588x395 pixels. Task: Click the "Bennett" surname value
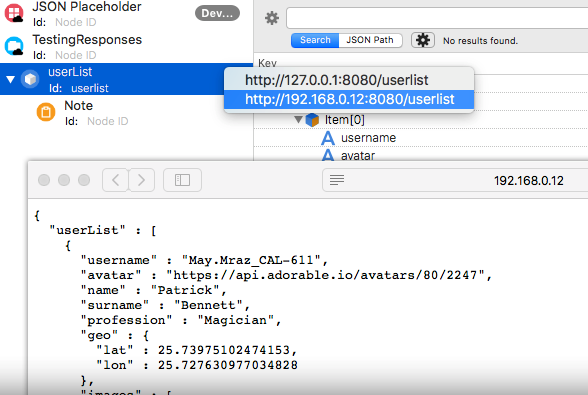click(208, 305)
